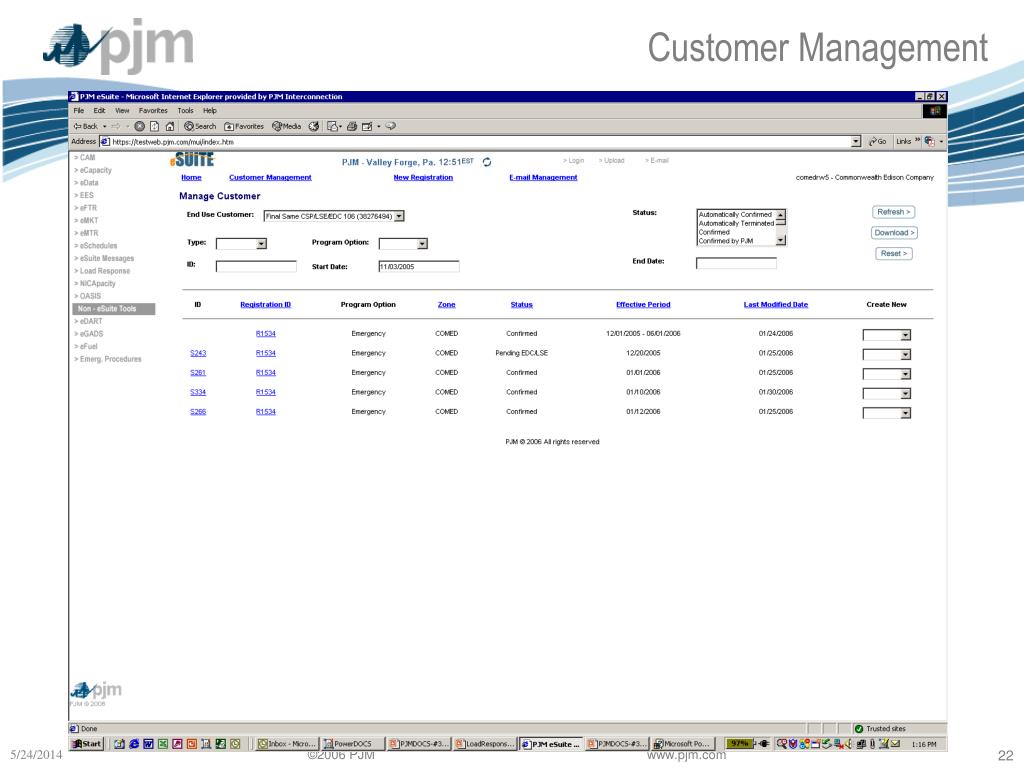Click the Edit page icon in IE toolbar

point(367,126)
